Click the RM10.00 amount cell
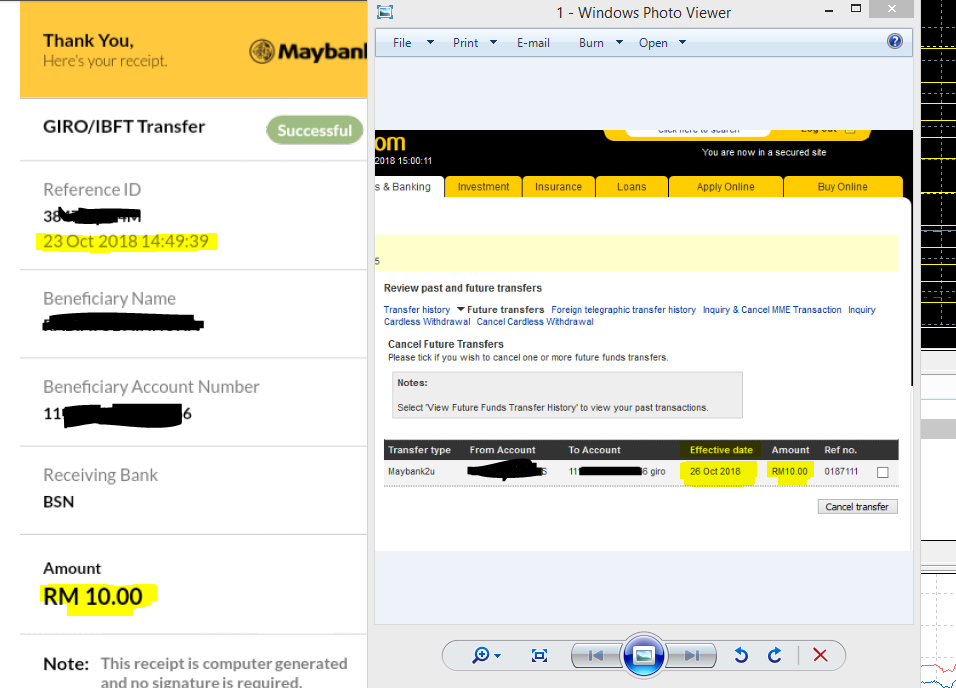This screenshot has width=956, height=688. point(790,471)
